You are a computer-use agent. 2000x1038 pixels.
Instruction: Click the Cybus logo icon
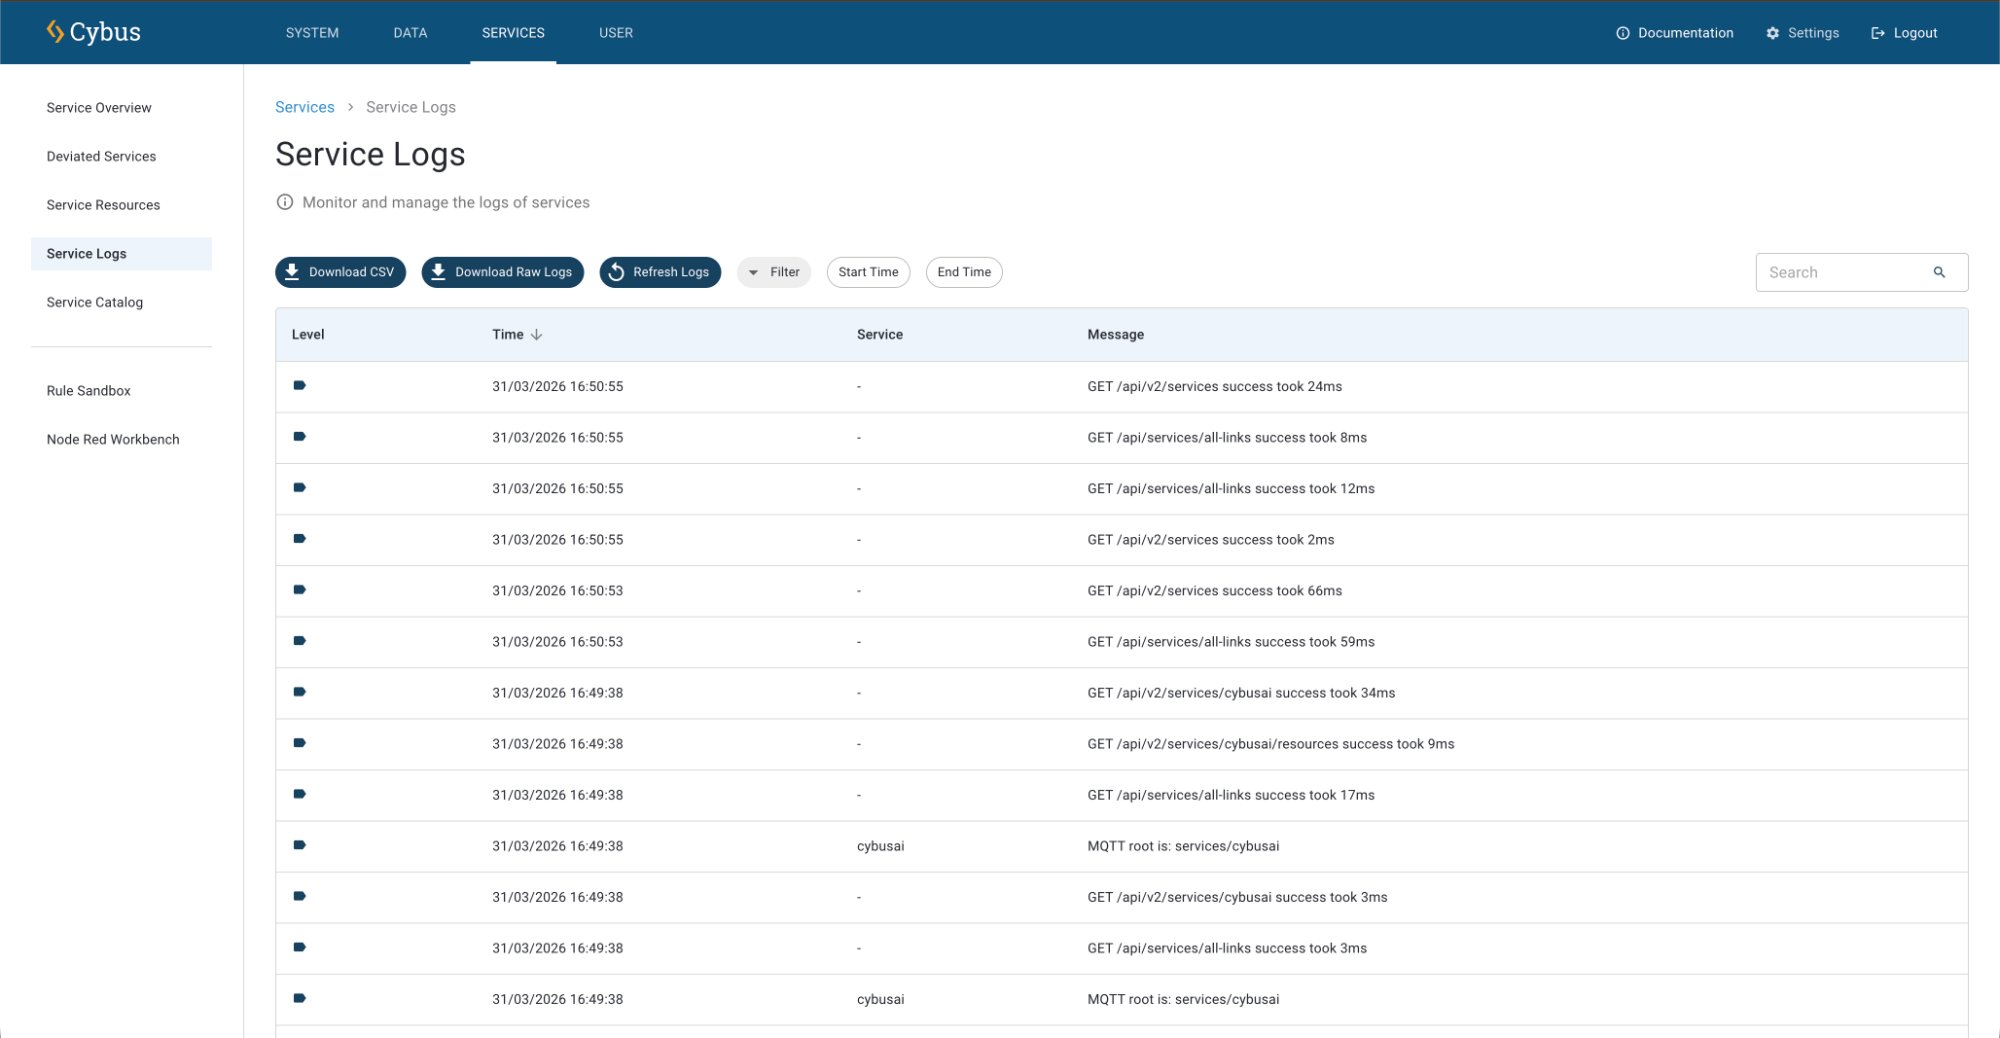click(x=55, y=32)
